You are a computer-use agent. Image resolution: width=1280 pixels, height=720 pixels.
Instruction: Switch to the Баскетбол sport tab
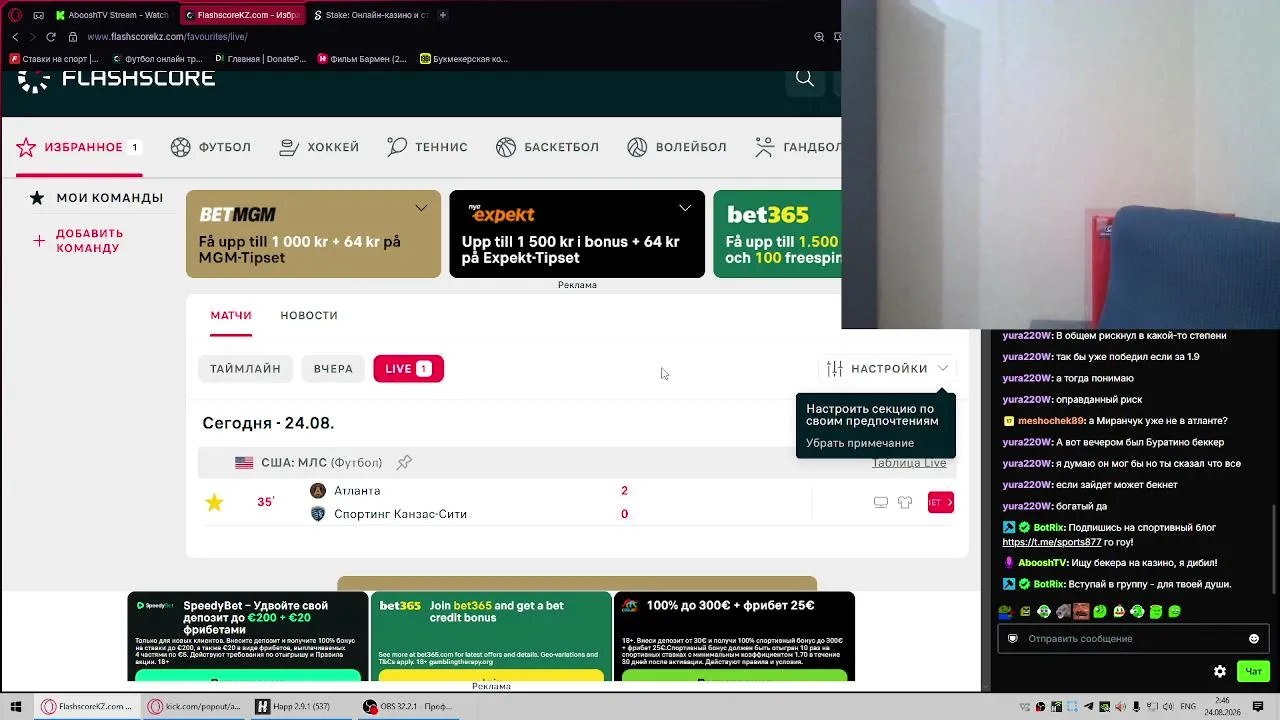[x=547, y=147]
